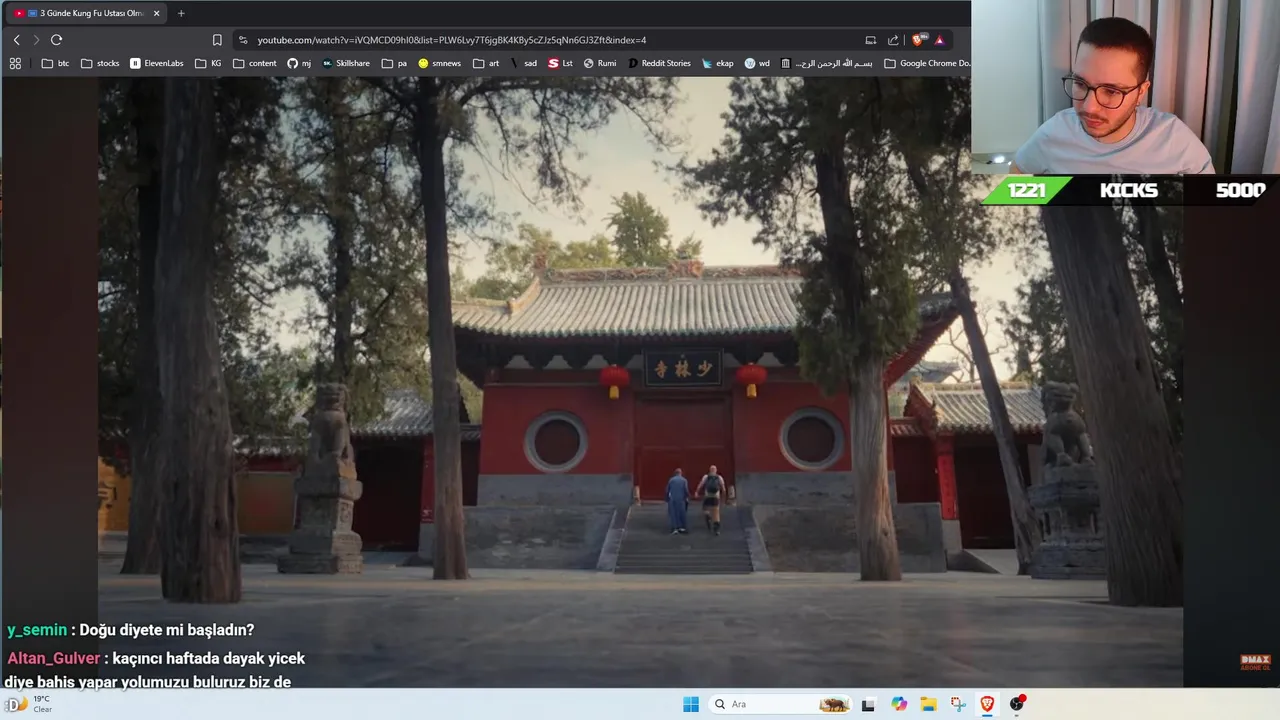Switch to Brave browser on taskbar
1280x720 pixels.
[x=987, y=704]
